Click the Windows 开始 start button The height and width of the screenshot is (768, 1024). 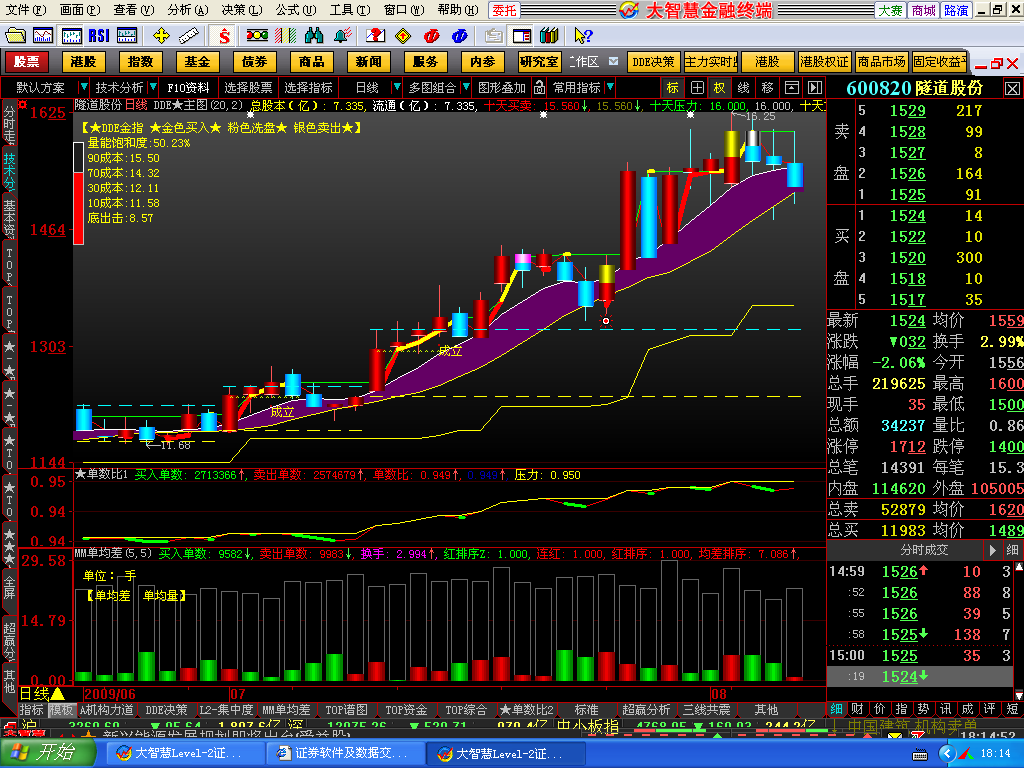(x=47, y=753)
